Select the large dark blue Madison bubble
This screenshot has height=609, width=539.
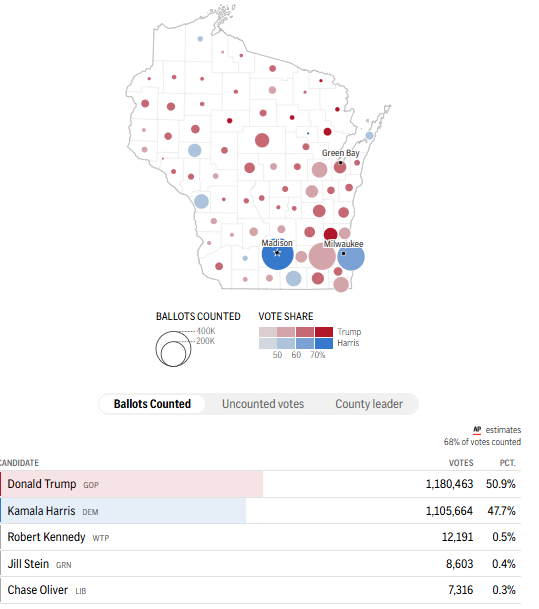[277, 254]
